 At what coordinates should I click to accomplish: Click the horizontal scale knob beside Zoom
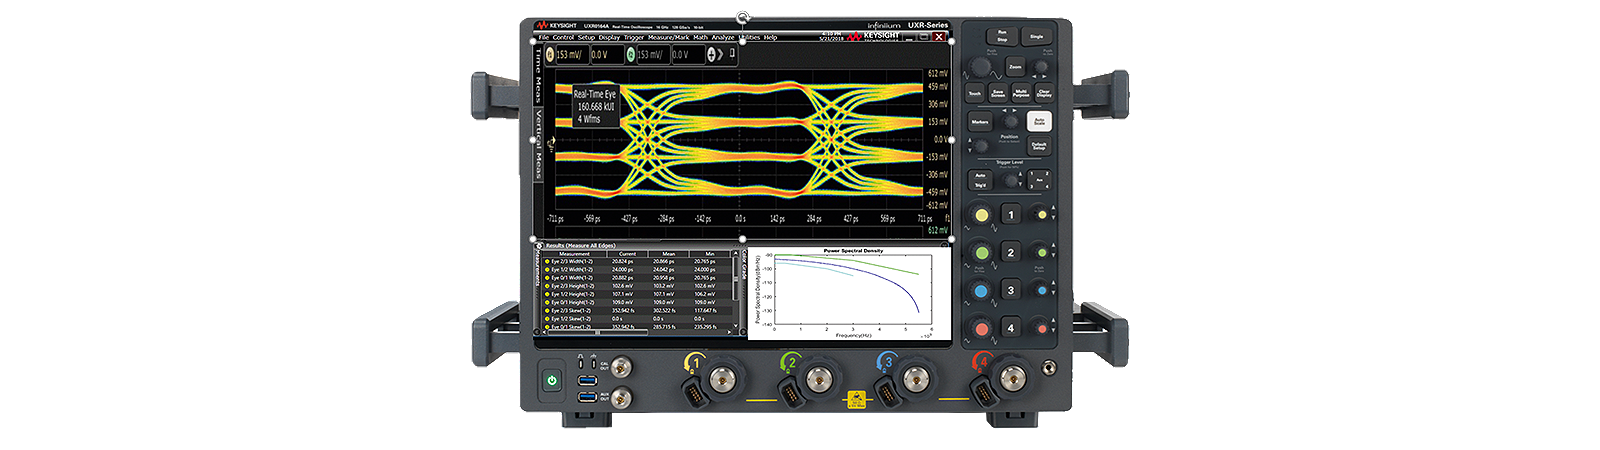pos(983,68)
